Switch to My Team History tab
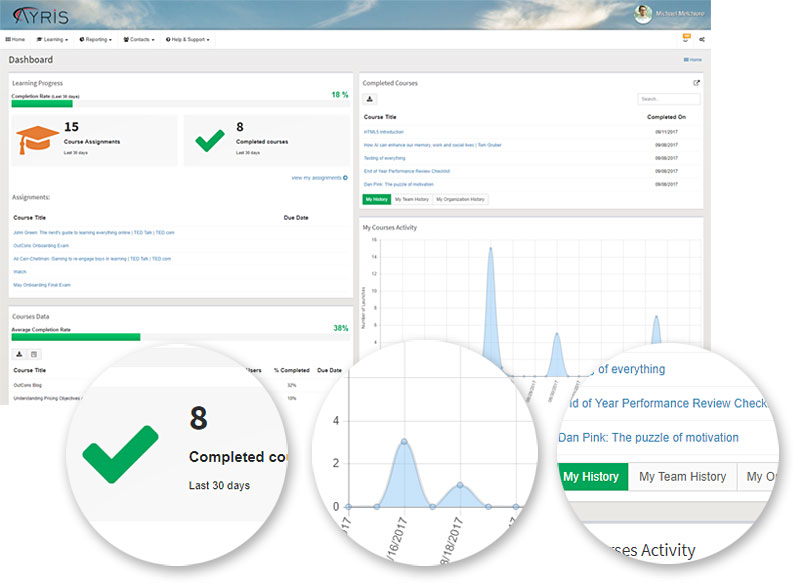The image size is (800, 583). (412, 199)
